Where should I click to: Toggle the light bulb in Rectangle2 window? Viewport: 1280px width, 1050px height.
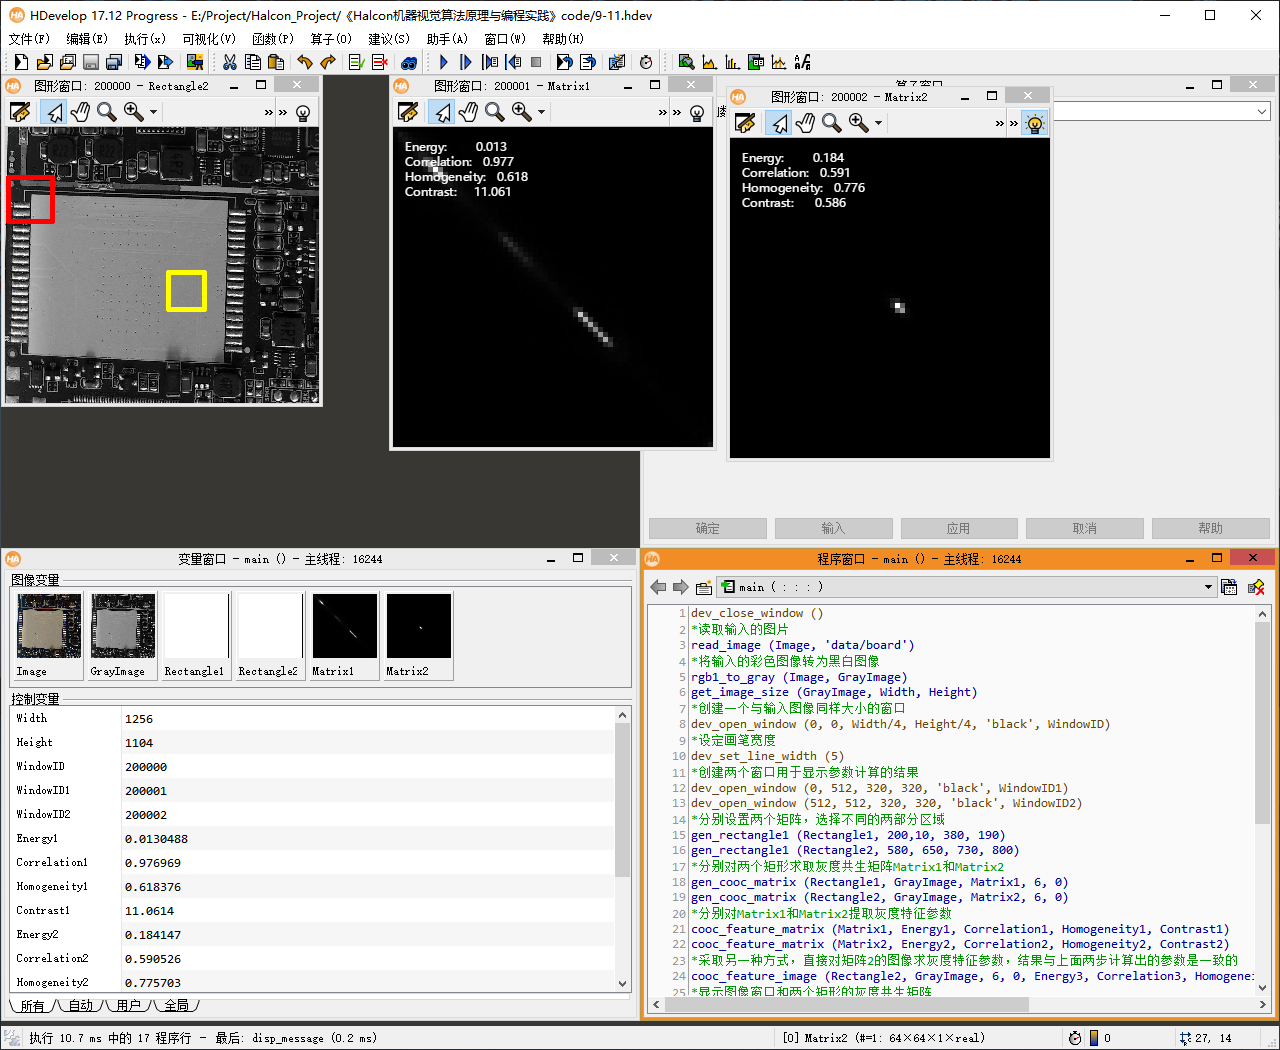(x=303, y=112)
